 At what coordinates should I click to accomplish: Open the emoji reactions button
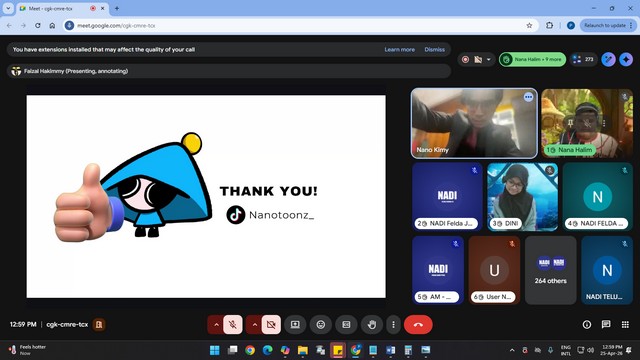click(x=321, y=325)
